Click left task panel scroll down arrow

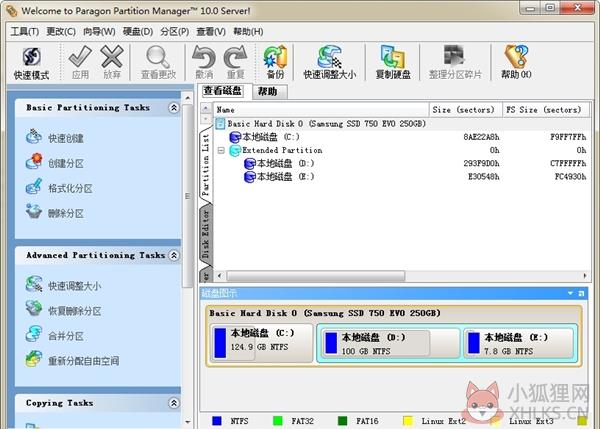coord(188,422)
